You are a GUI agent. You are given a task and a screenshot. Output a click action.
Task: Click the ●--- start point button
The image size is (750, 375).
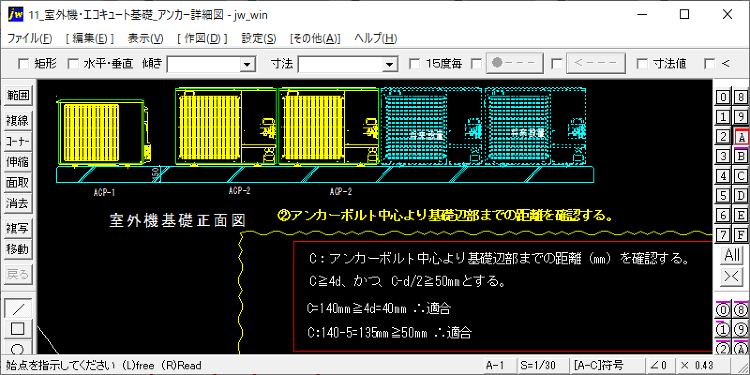515,64
